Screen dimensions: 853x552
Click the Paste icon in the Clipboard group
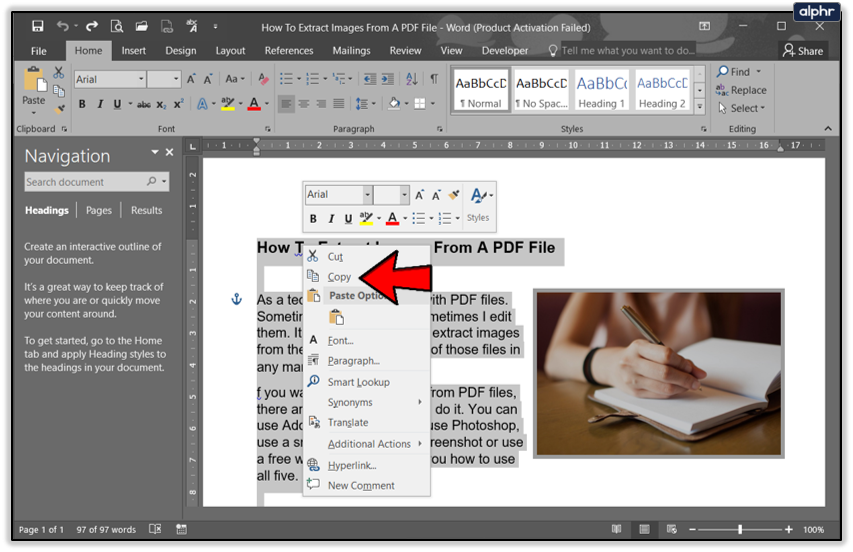click(x=34, y=82)
